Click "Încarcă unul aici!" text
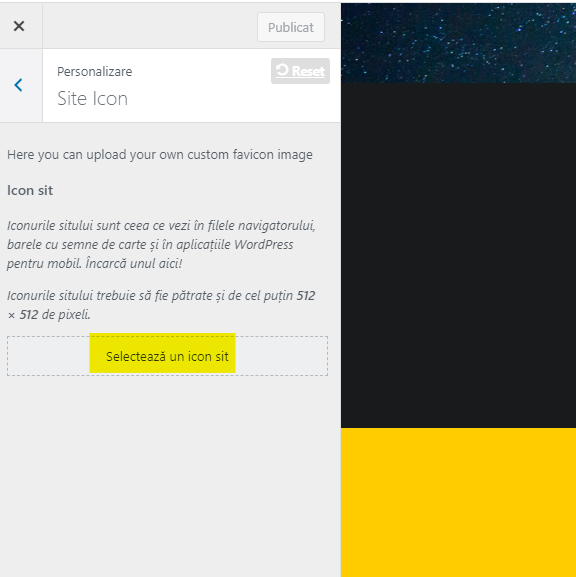 pos(134,263)
